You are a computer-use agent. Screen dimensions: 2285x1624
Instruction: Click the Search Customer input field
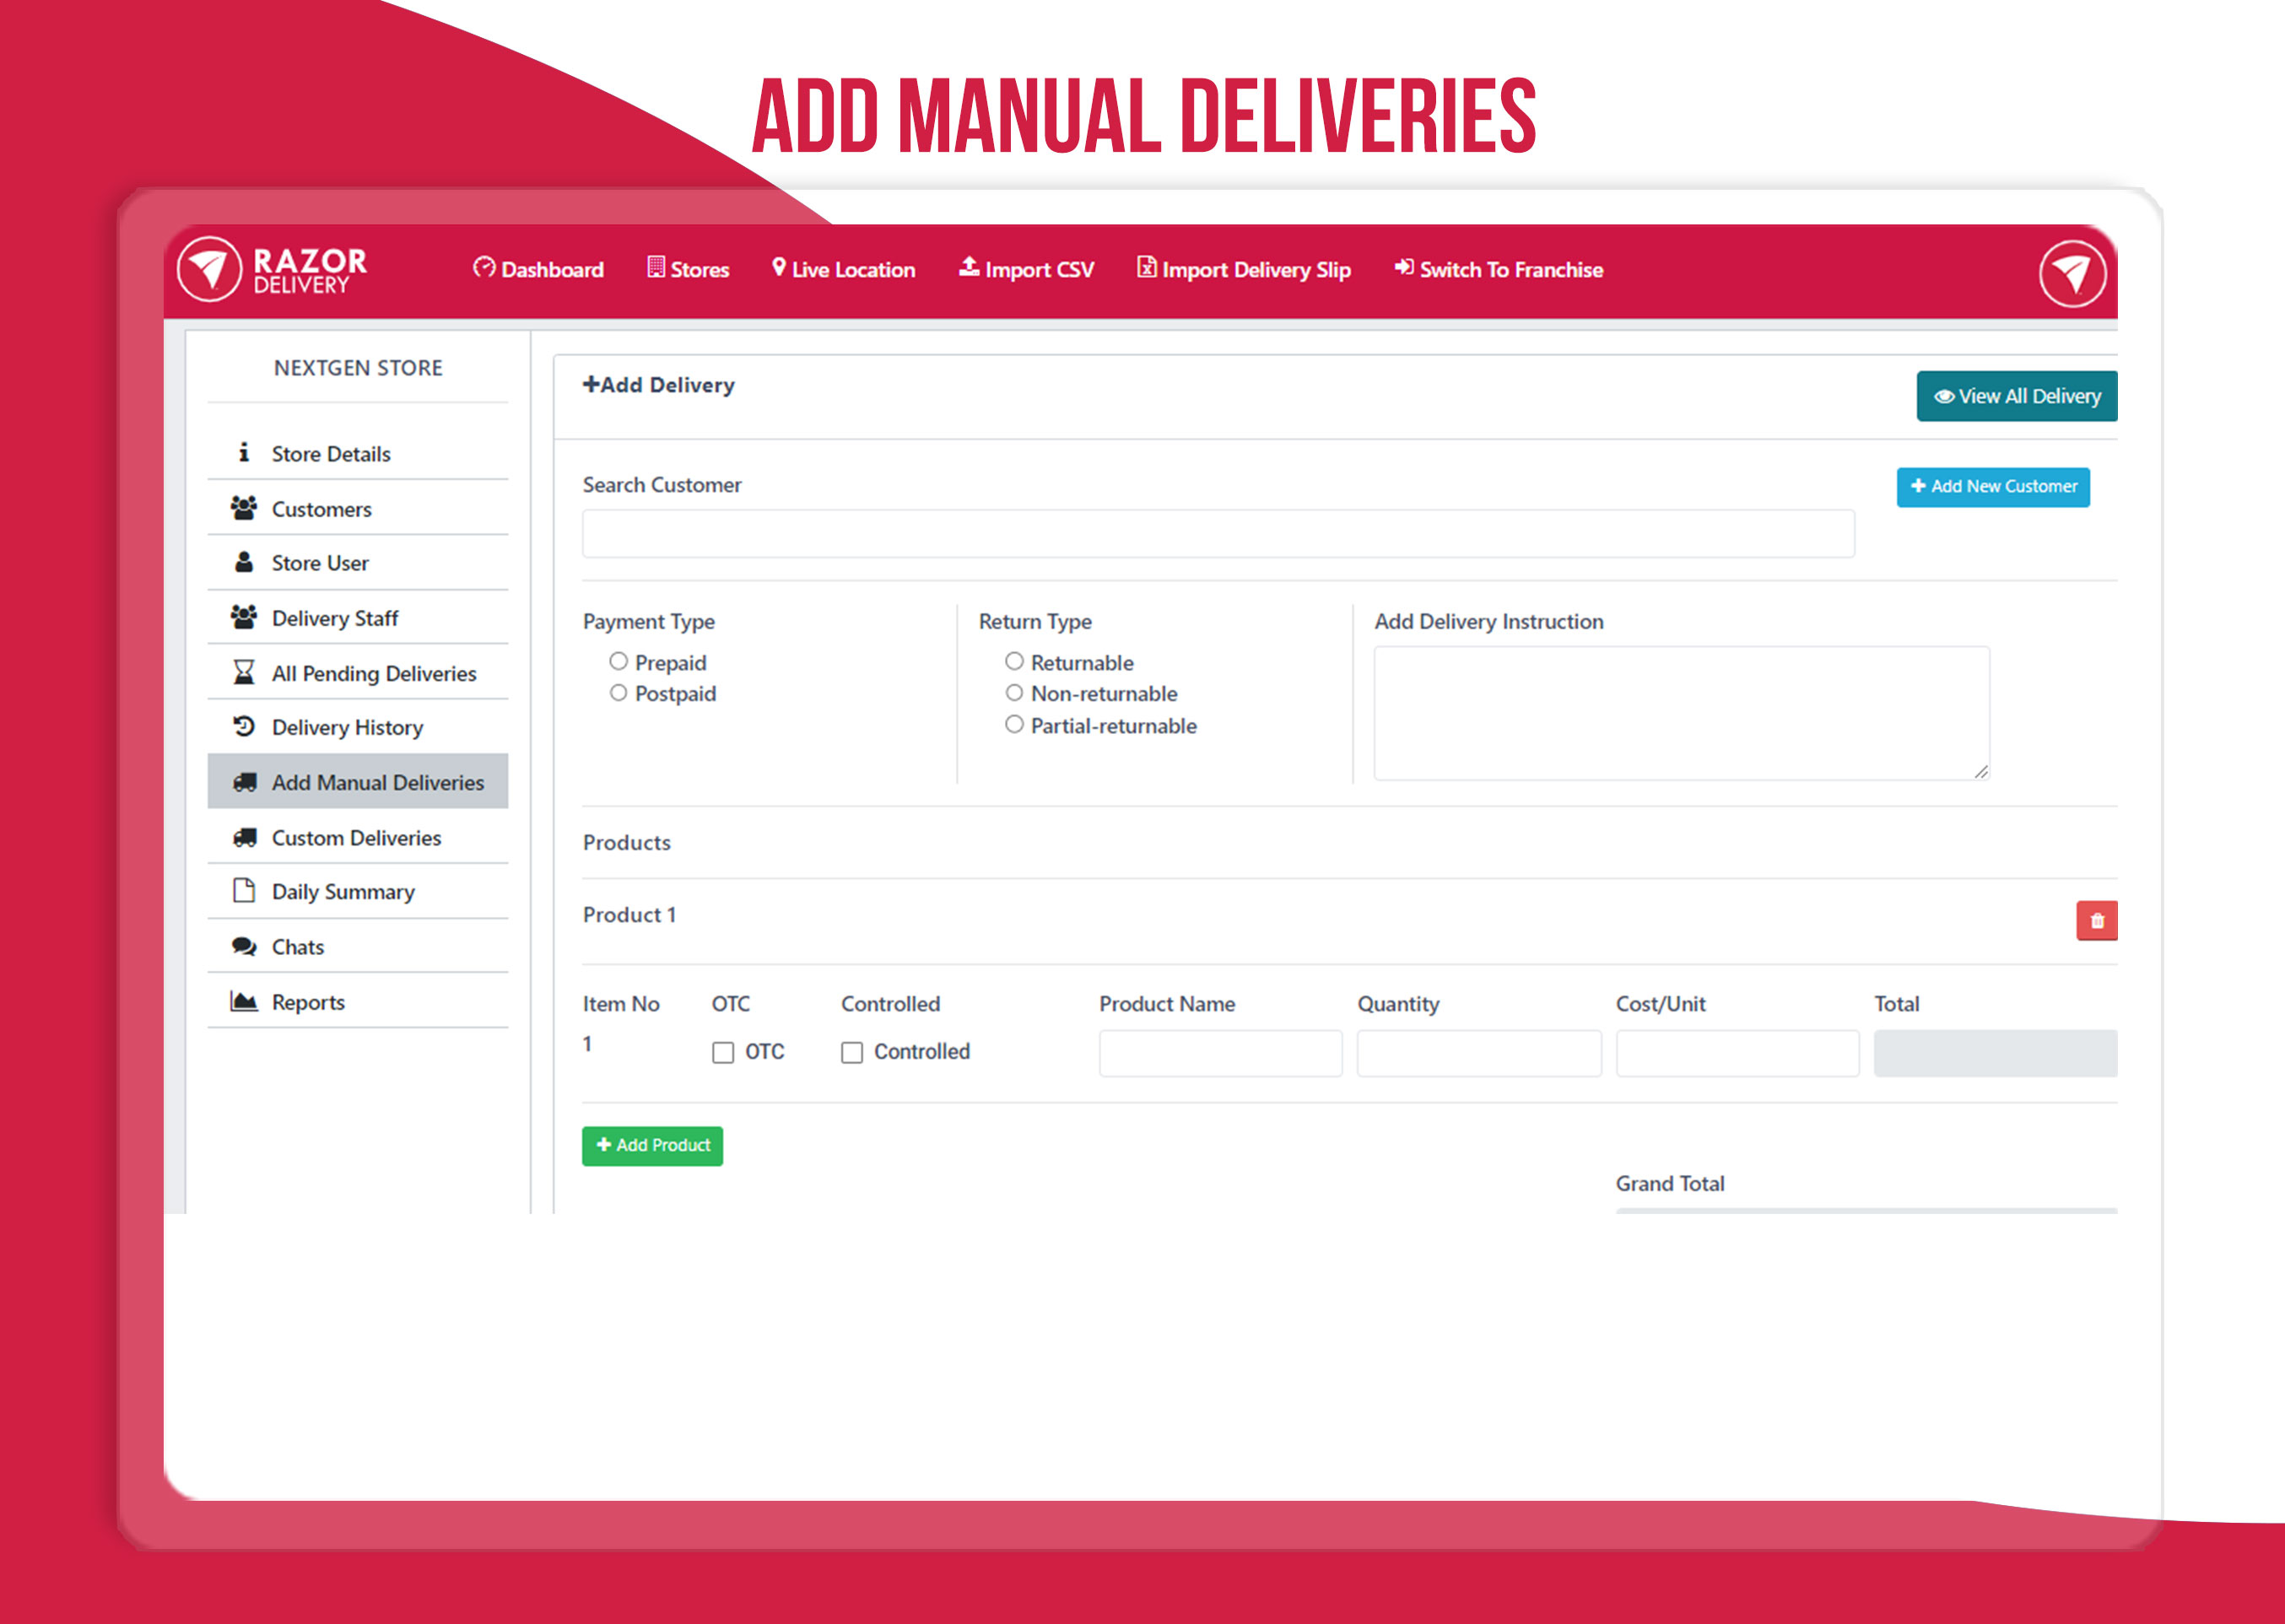pyautogui.click(x=1217, y=534)
